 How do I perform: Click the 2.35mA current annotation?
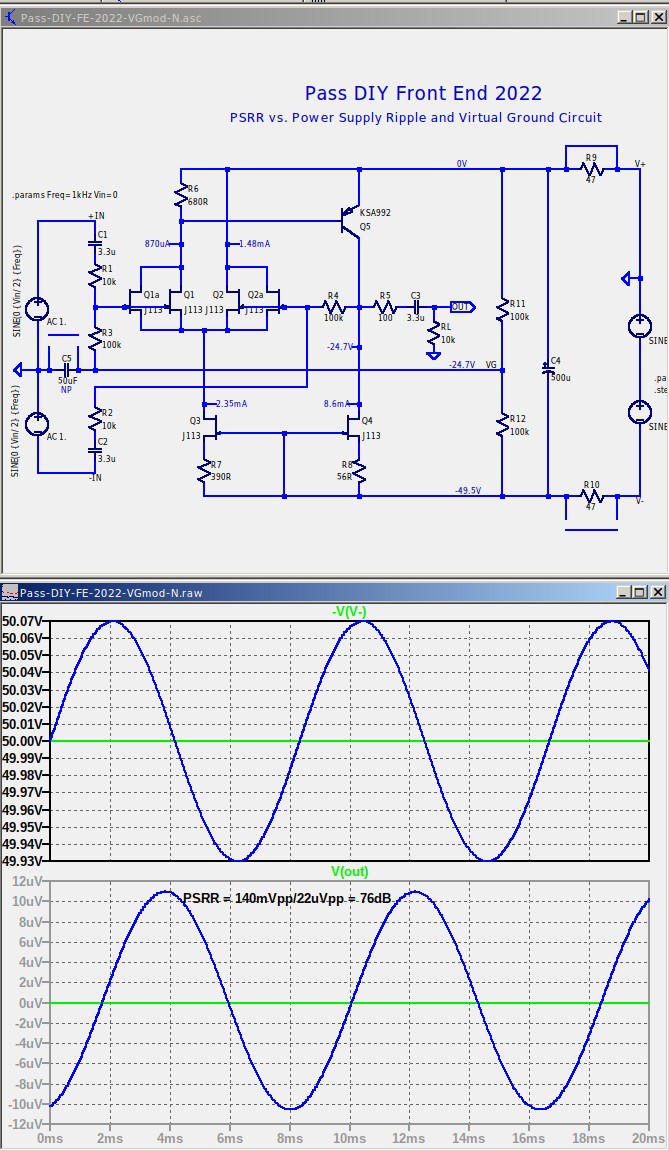click(x=231, y=404)
